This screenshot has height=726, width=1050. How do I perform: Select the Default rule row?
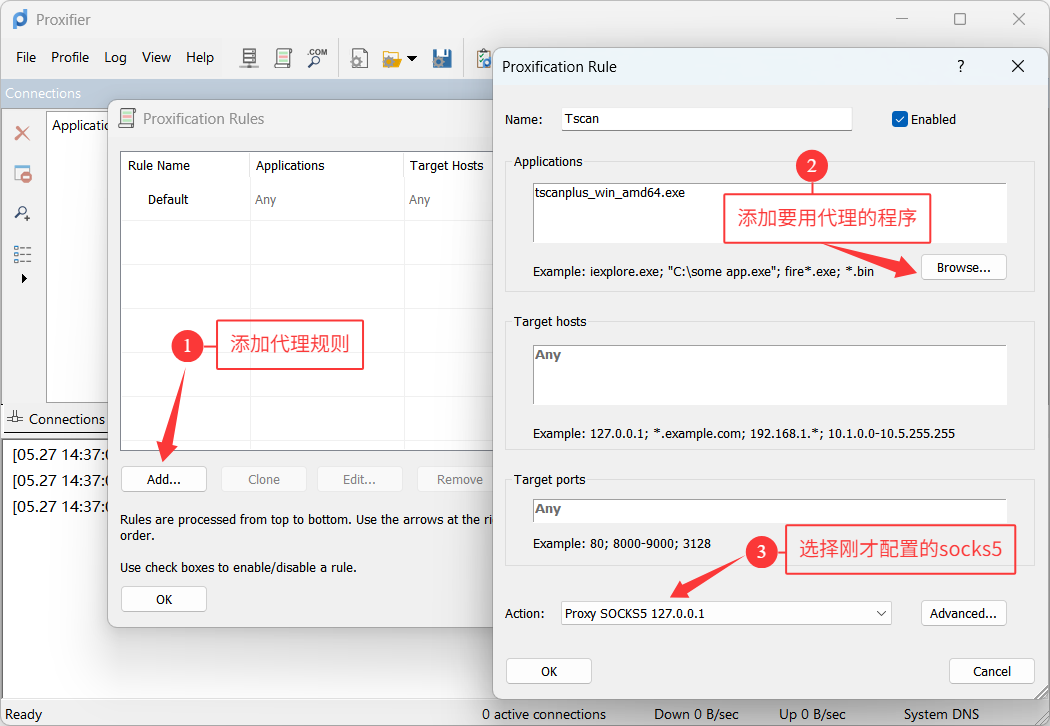point(307,200)
